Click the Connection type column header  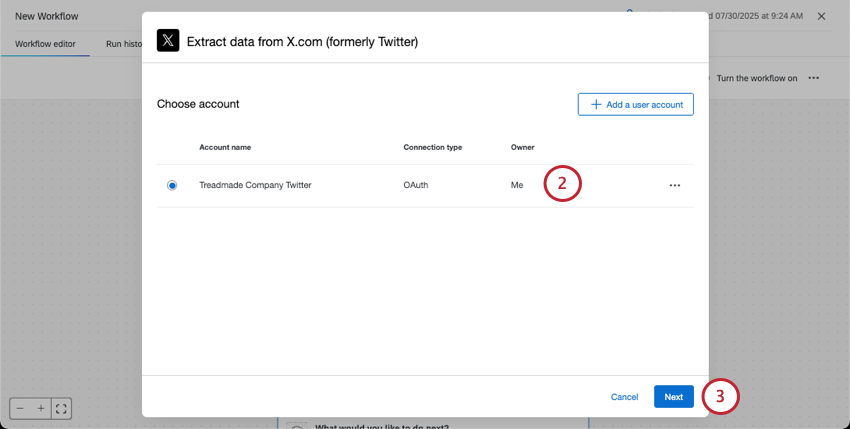pyautogui.click(x=433, y=148)
